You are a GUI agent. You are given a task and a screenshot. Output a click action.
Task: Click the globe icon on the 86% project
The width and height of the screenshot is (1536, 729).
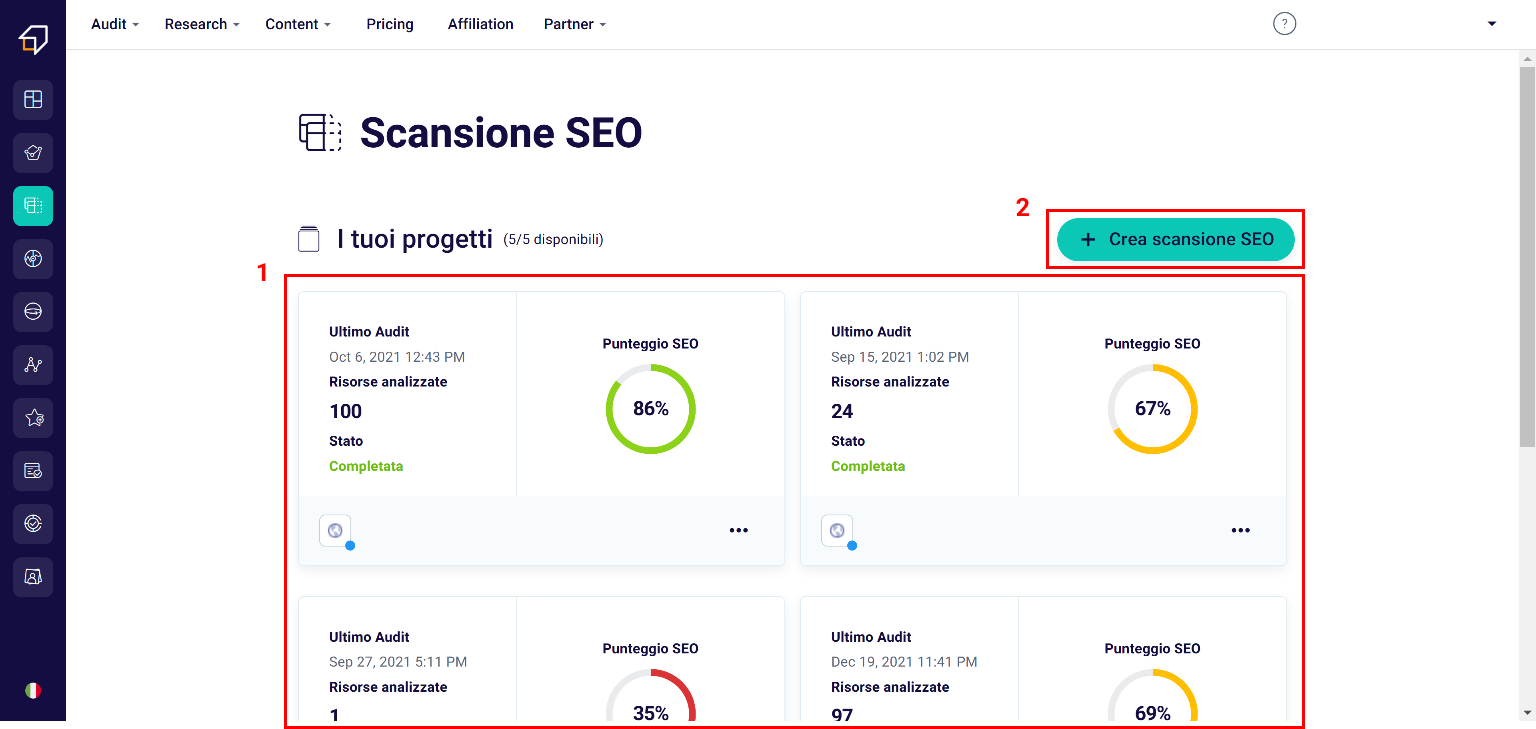335,531
